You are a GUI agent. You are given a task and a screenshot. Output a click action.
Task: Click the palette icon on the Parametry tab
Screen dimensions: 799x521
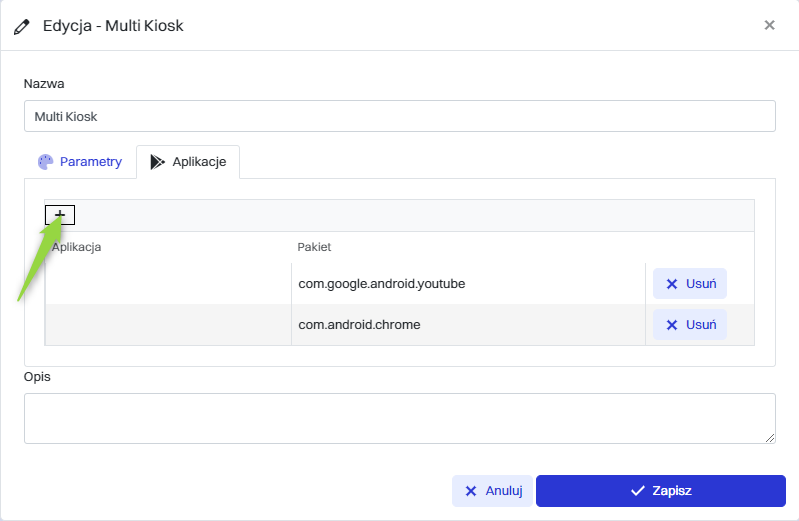click(x=44, y=162)
